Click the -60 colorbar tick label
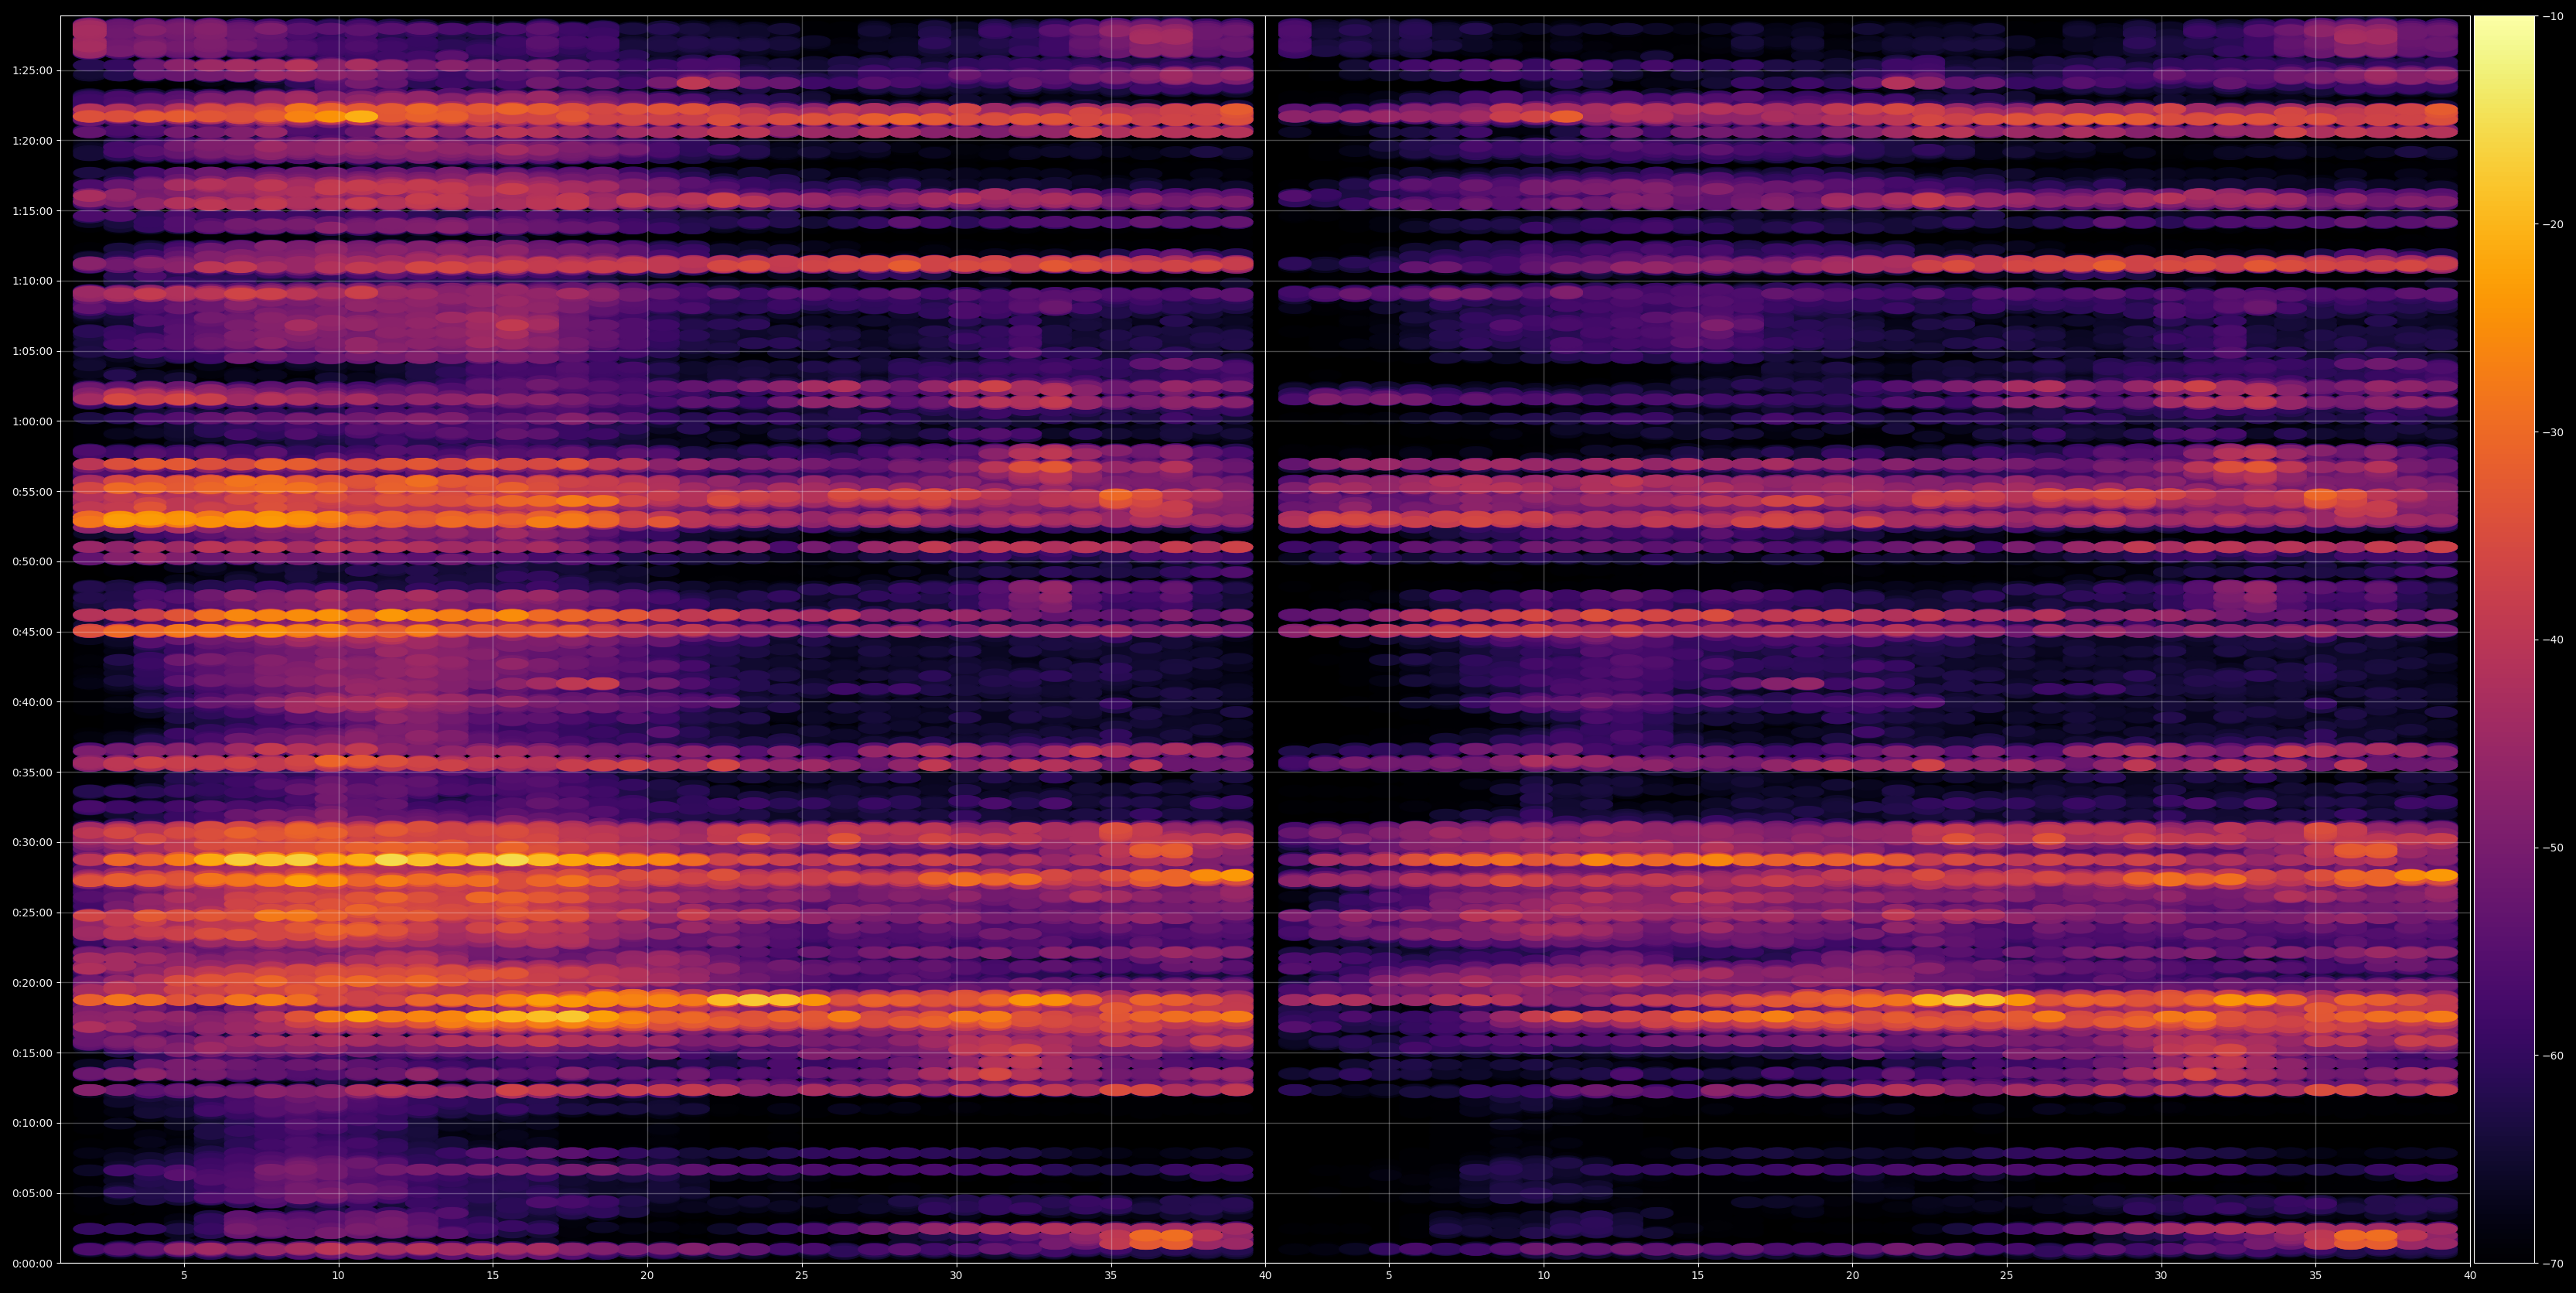 coord(2553,1056)
